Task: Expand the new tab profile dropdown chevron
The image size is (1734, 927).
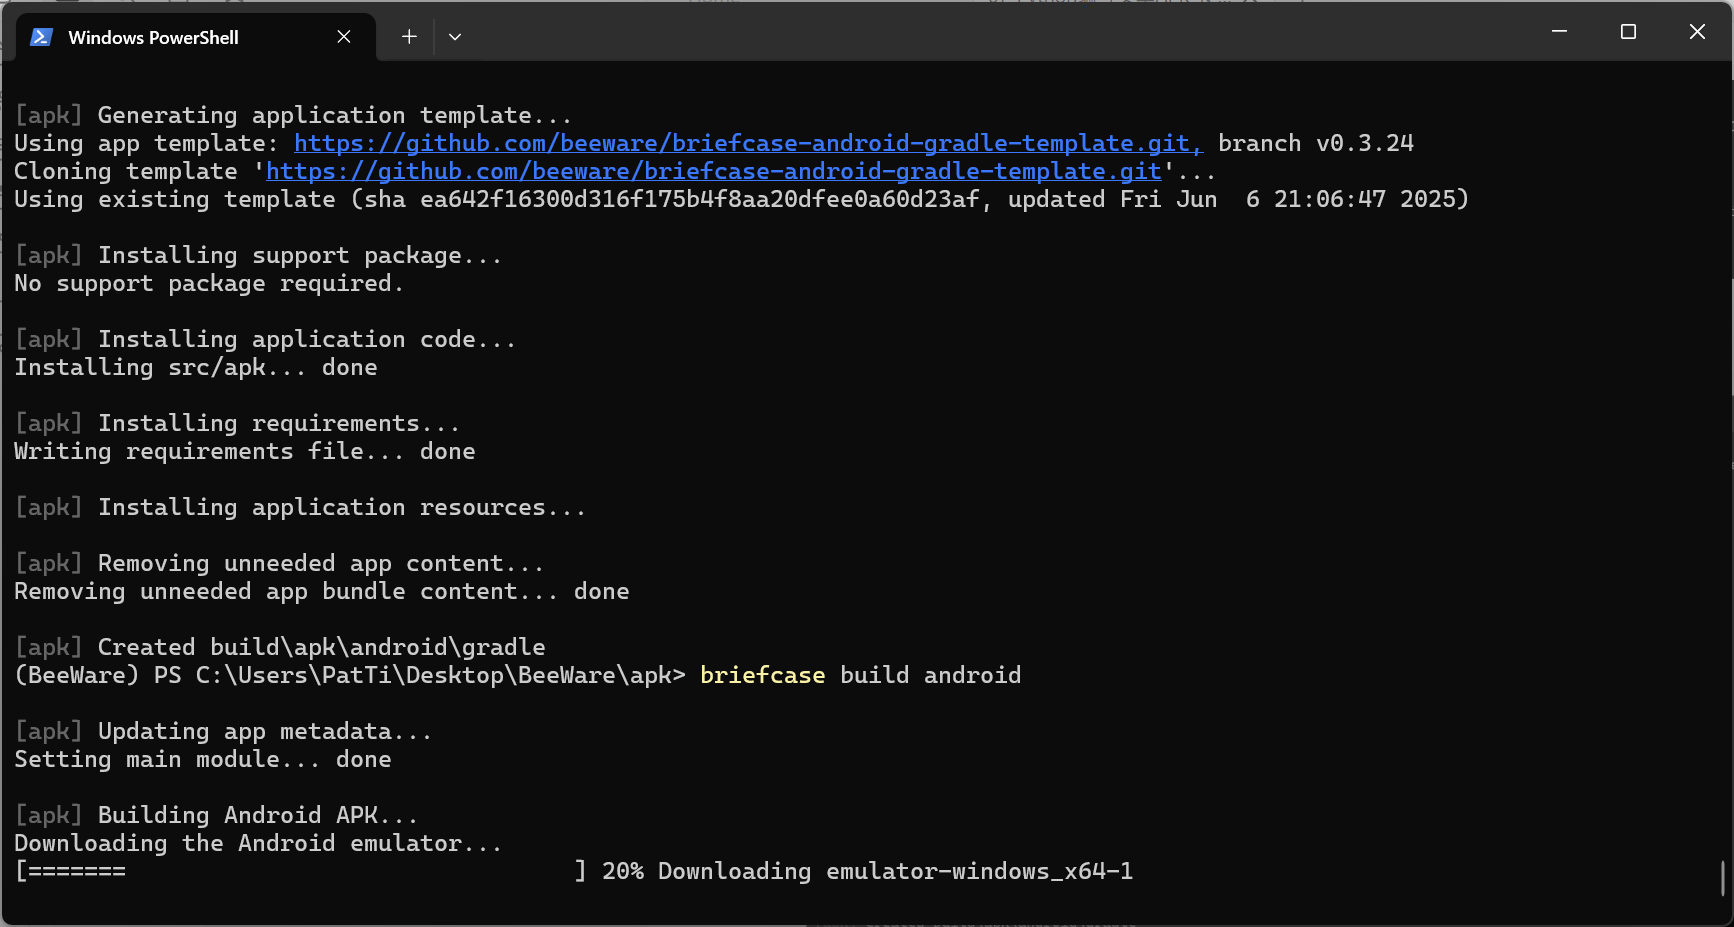Action: 455,37
